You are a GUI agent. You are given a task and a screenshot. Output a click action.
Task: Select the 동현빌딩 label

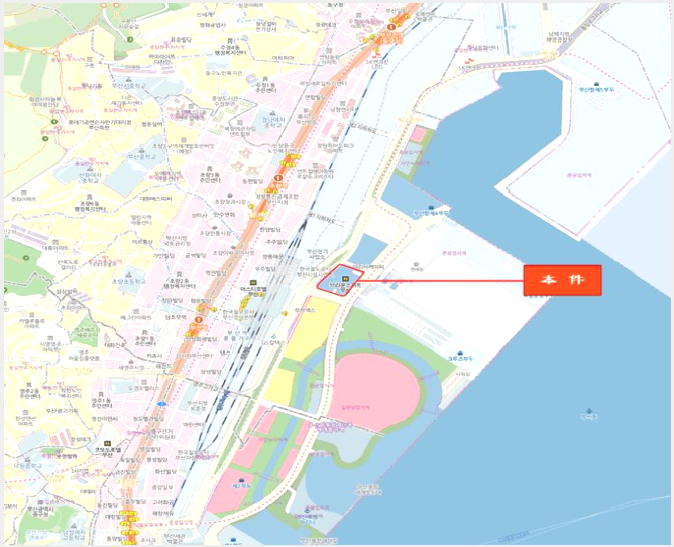click(x=252, y=182)
